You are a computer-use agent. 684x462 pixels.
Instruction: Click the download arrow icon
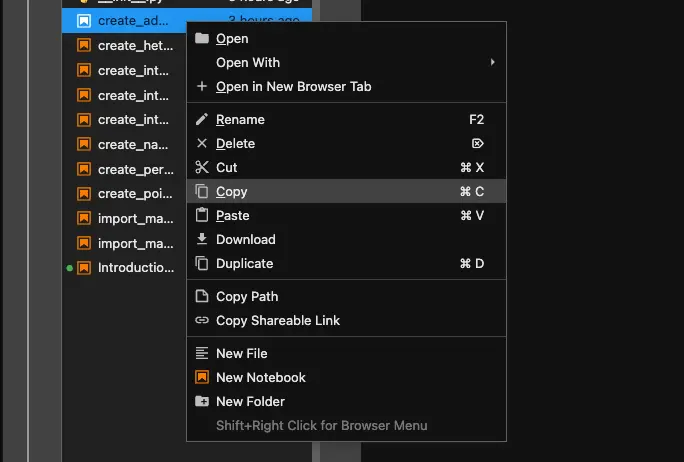pos(202,240)
